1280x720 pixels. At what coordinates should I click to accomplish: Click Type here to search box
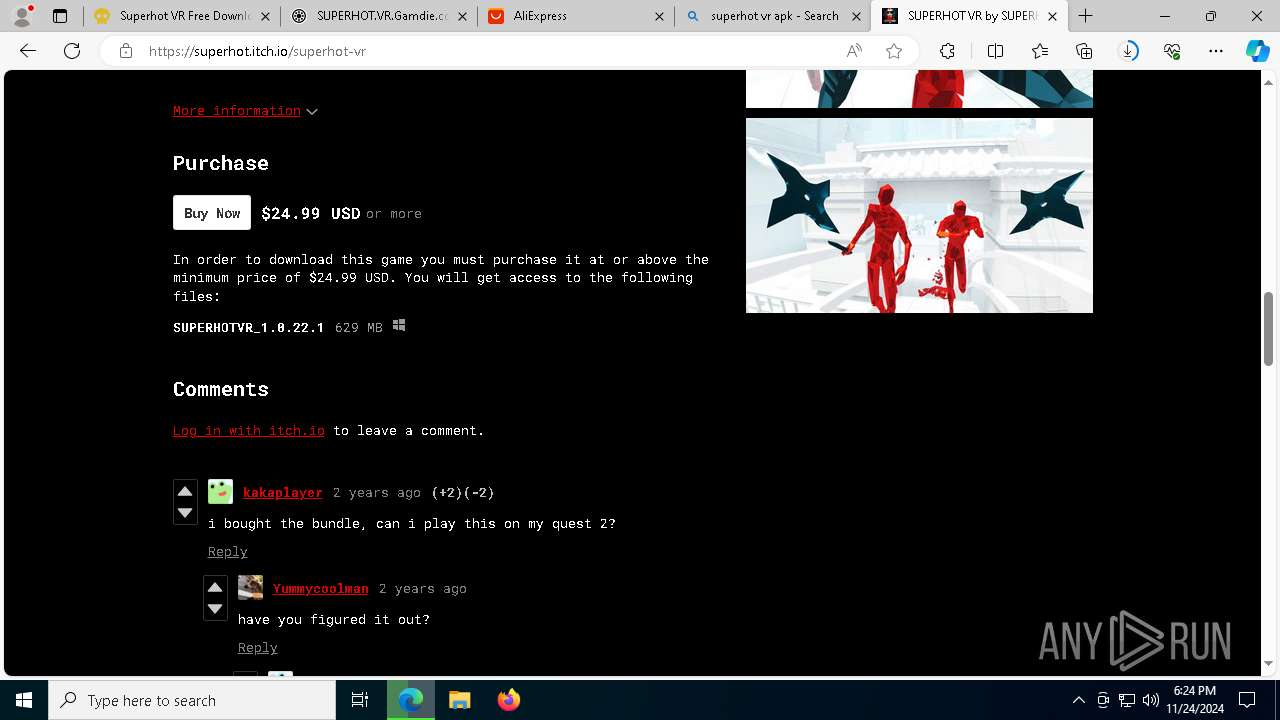[192, 700]
